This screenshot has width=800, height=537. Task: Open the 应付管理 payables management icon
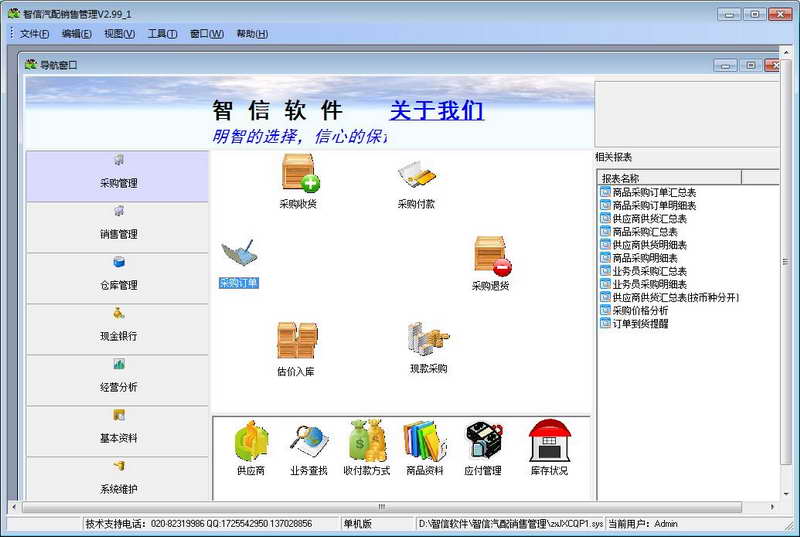[483, 448]
